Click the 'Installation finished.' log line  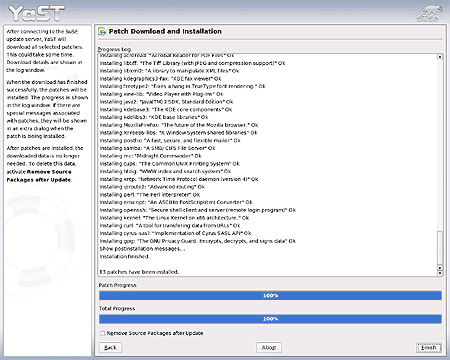(125, 257)
